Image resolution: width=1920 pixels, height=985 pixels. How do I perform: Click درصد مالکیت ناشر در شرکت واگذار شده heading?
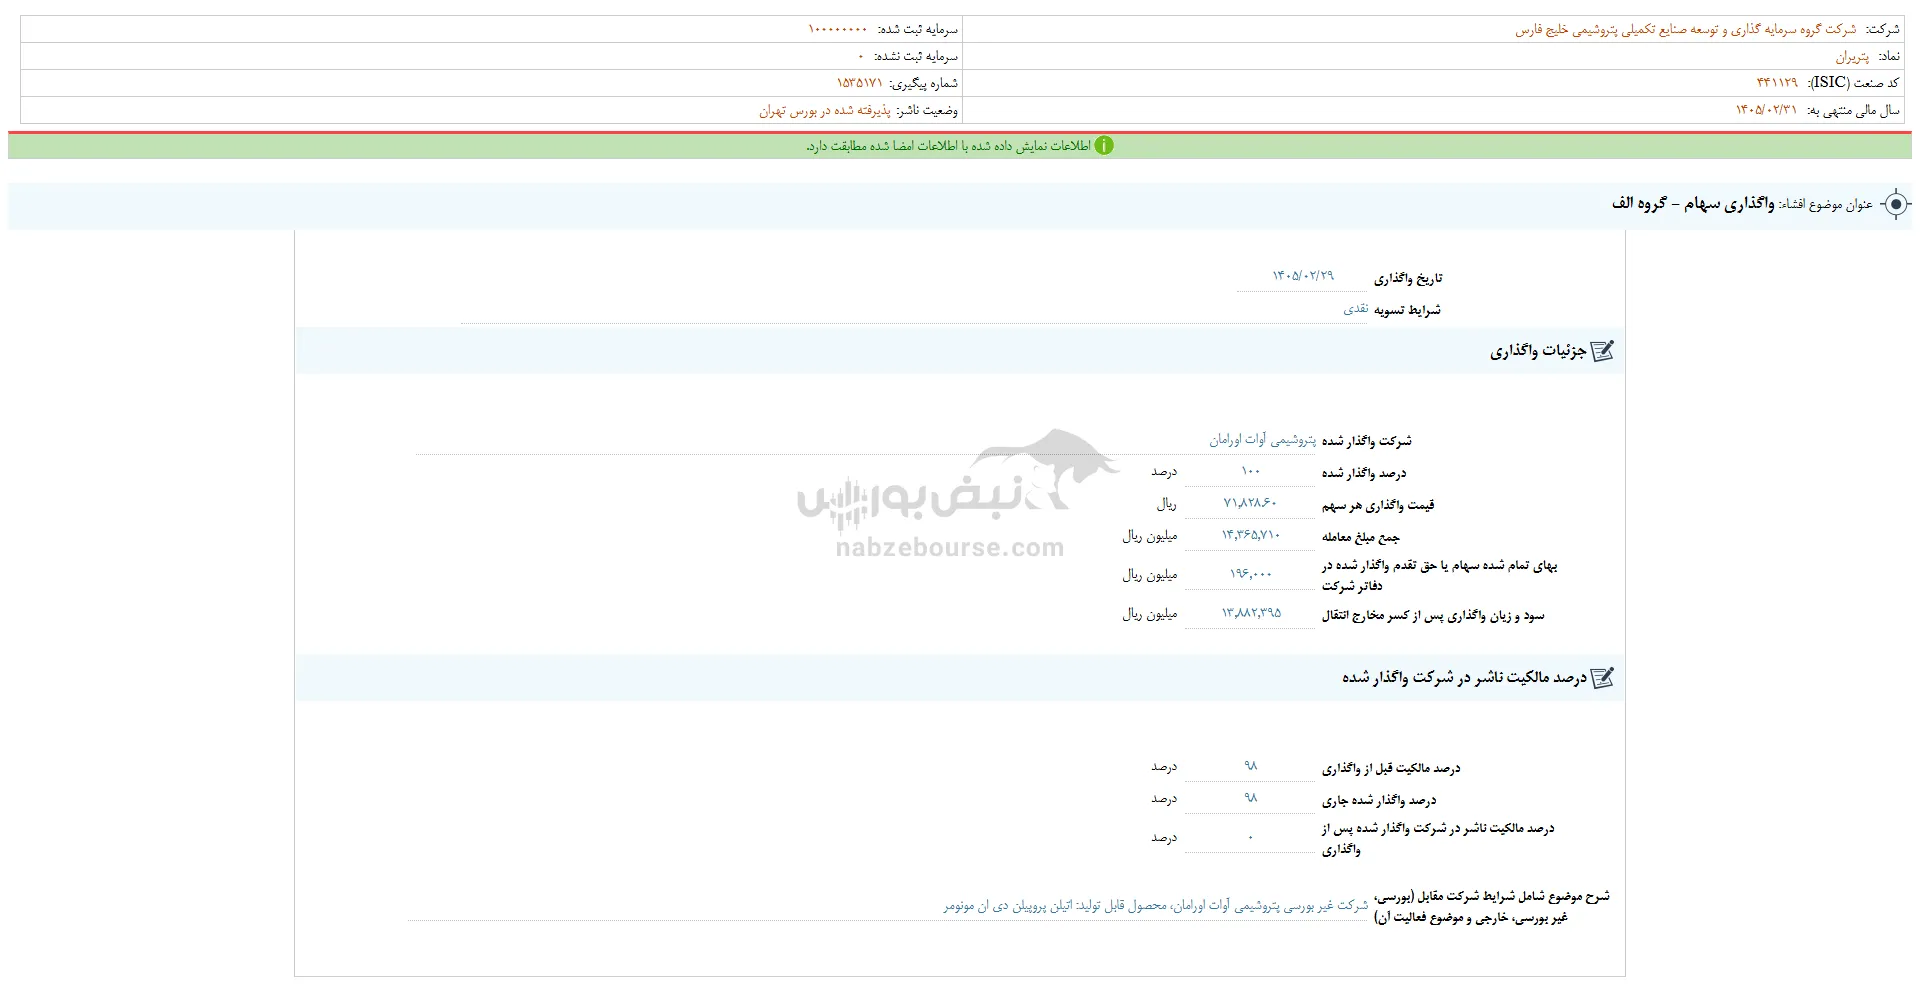click(x=1464, y=678)
